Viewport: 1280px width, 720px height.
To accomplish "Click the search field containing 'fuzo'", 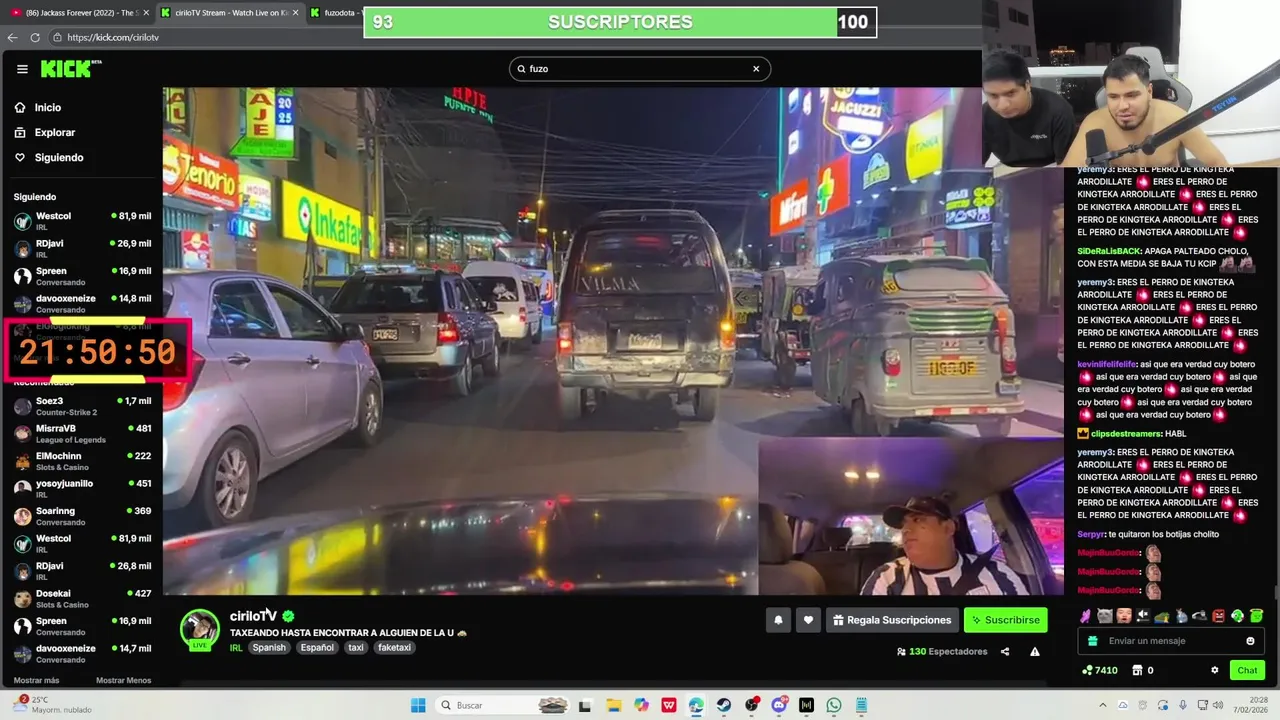I will [639, 69].
